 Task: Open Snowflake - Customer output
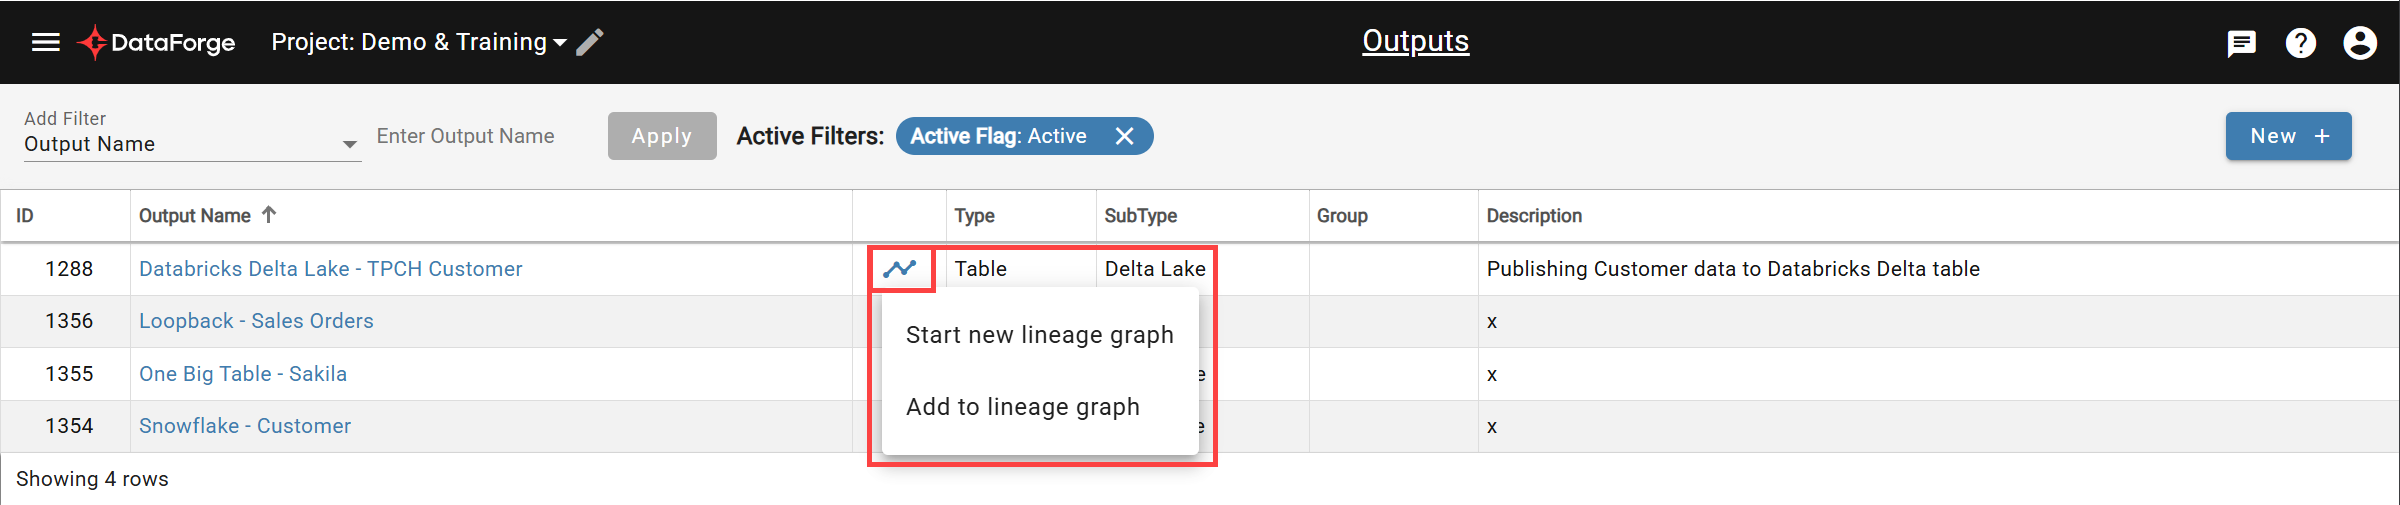245,426
